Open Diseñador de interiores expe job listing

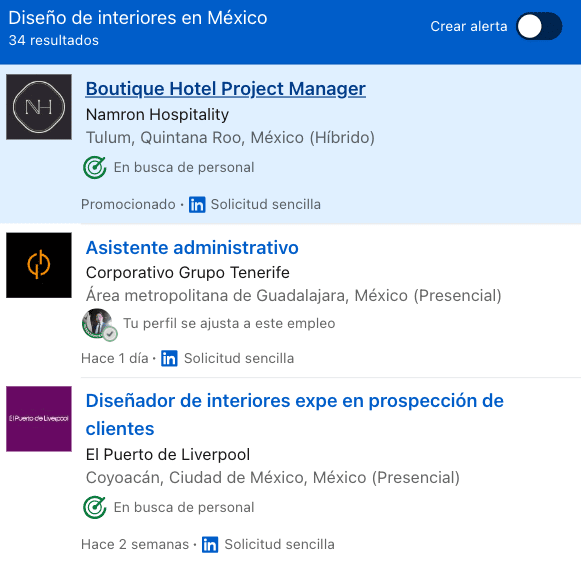tap(295, 415)
